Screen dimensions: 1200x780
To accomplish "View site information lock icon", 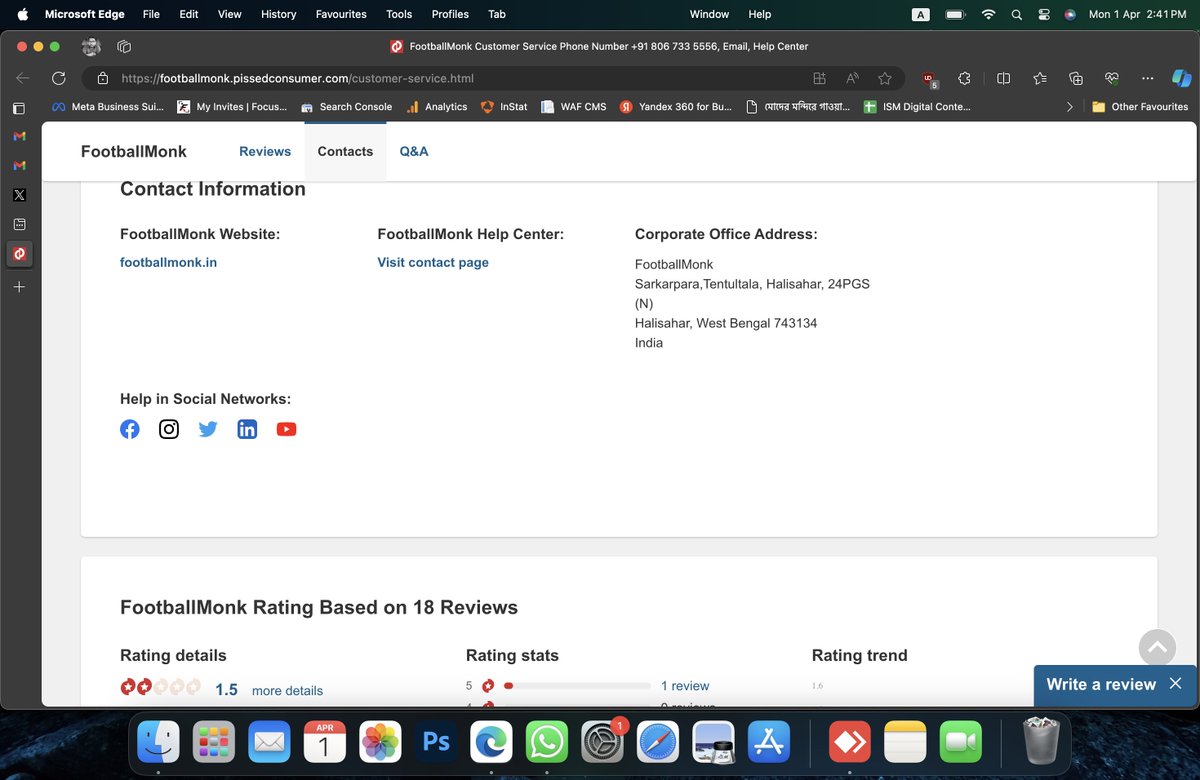I will (x=102, y=78).
